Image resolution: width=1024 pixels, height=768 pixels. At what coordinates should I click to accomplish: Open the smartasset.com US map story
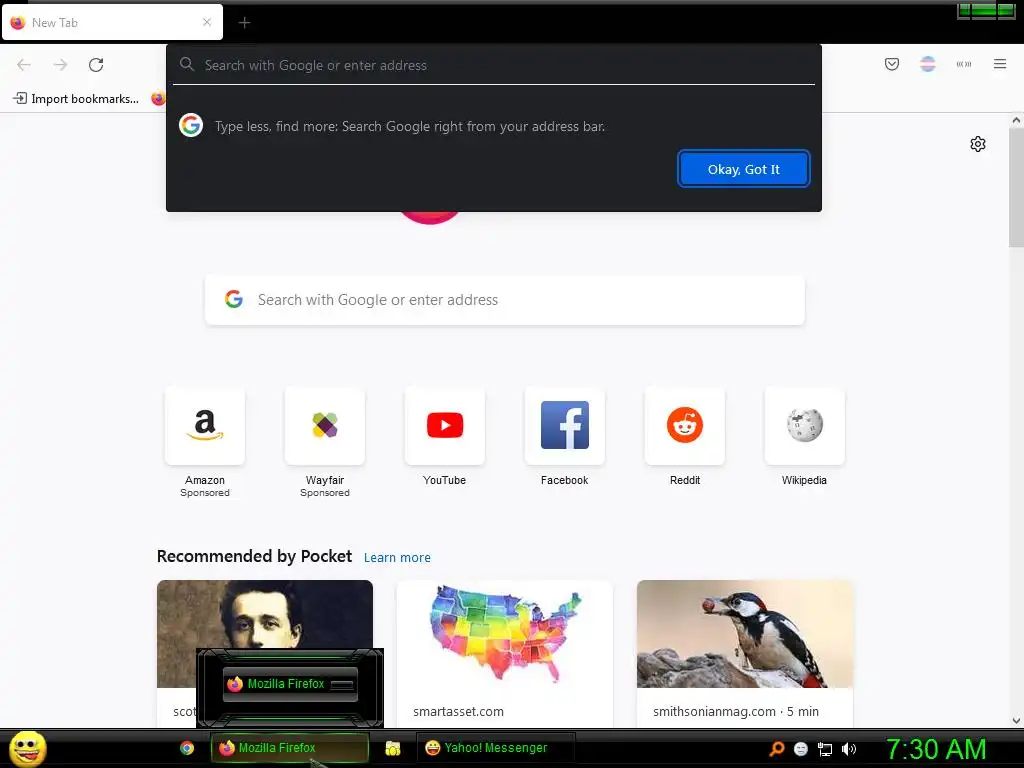504,653
